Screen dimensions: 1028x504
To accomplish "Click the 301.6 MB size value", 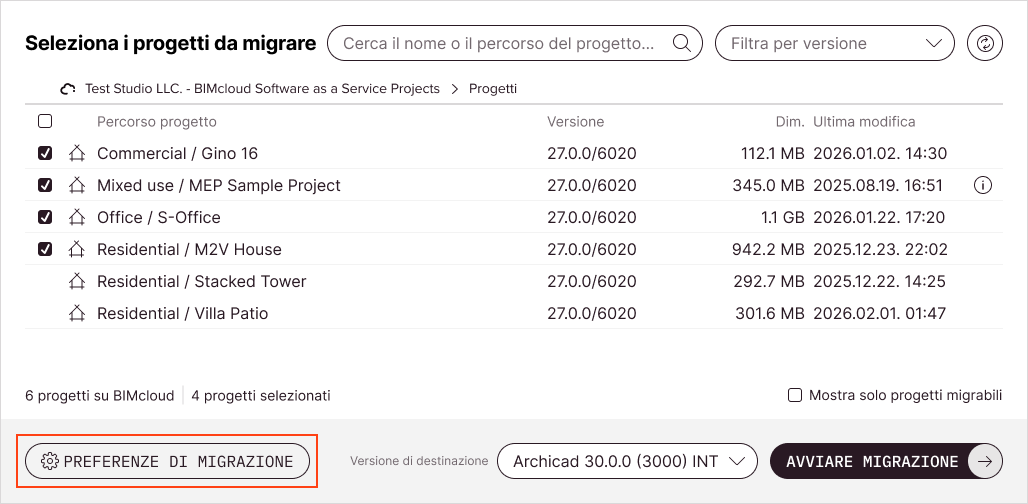I will coord(770,313).
